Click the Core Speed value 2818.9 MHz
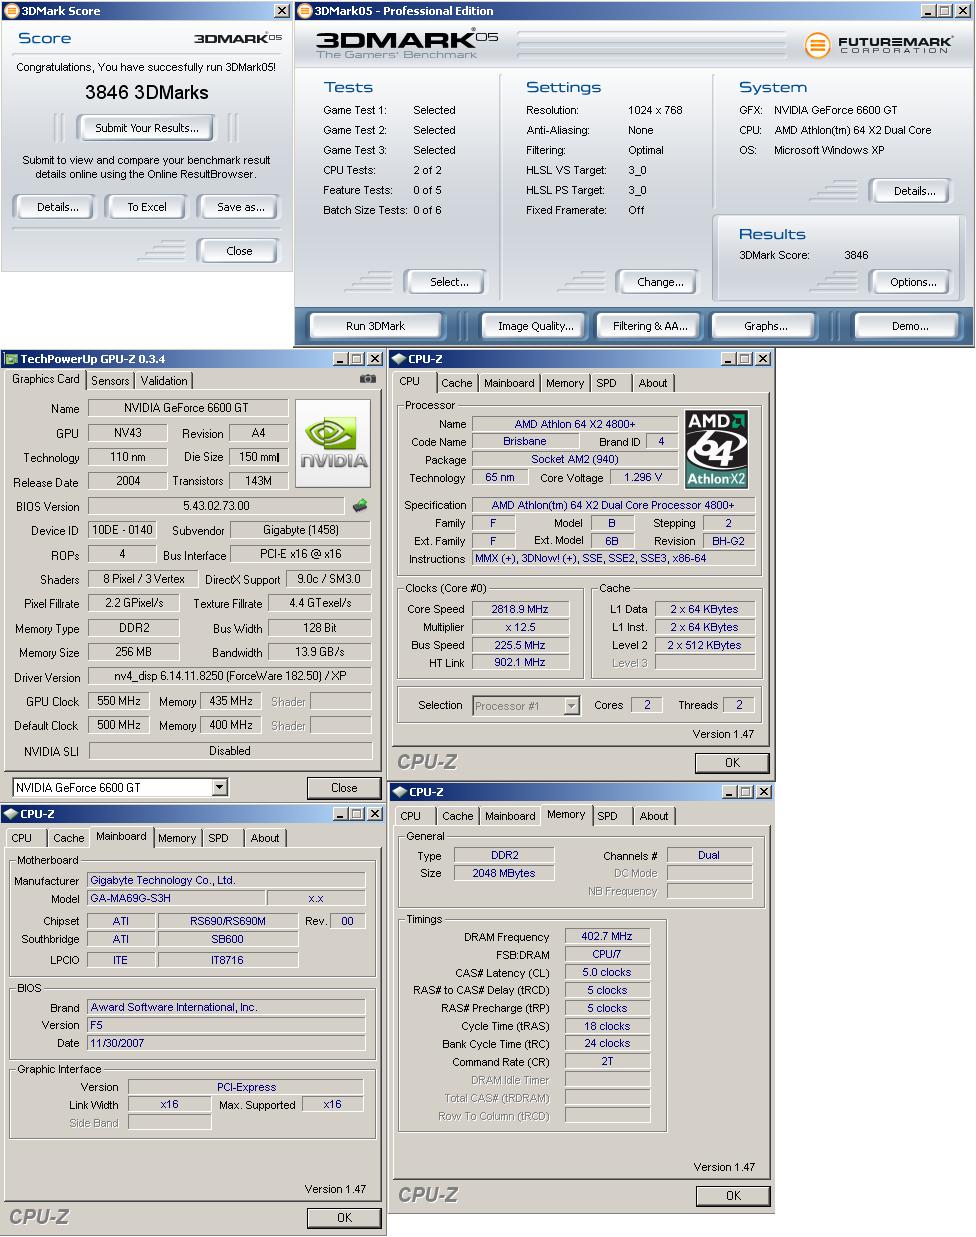Viewport: 976px width, 1237px height. click(x=520, y=609)
